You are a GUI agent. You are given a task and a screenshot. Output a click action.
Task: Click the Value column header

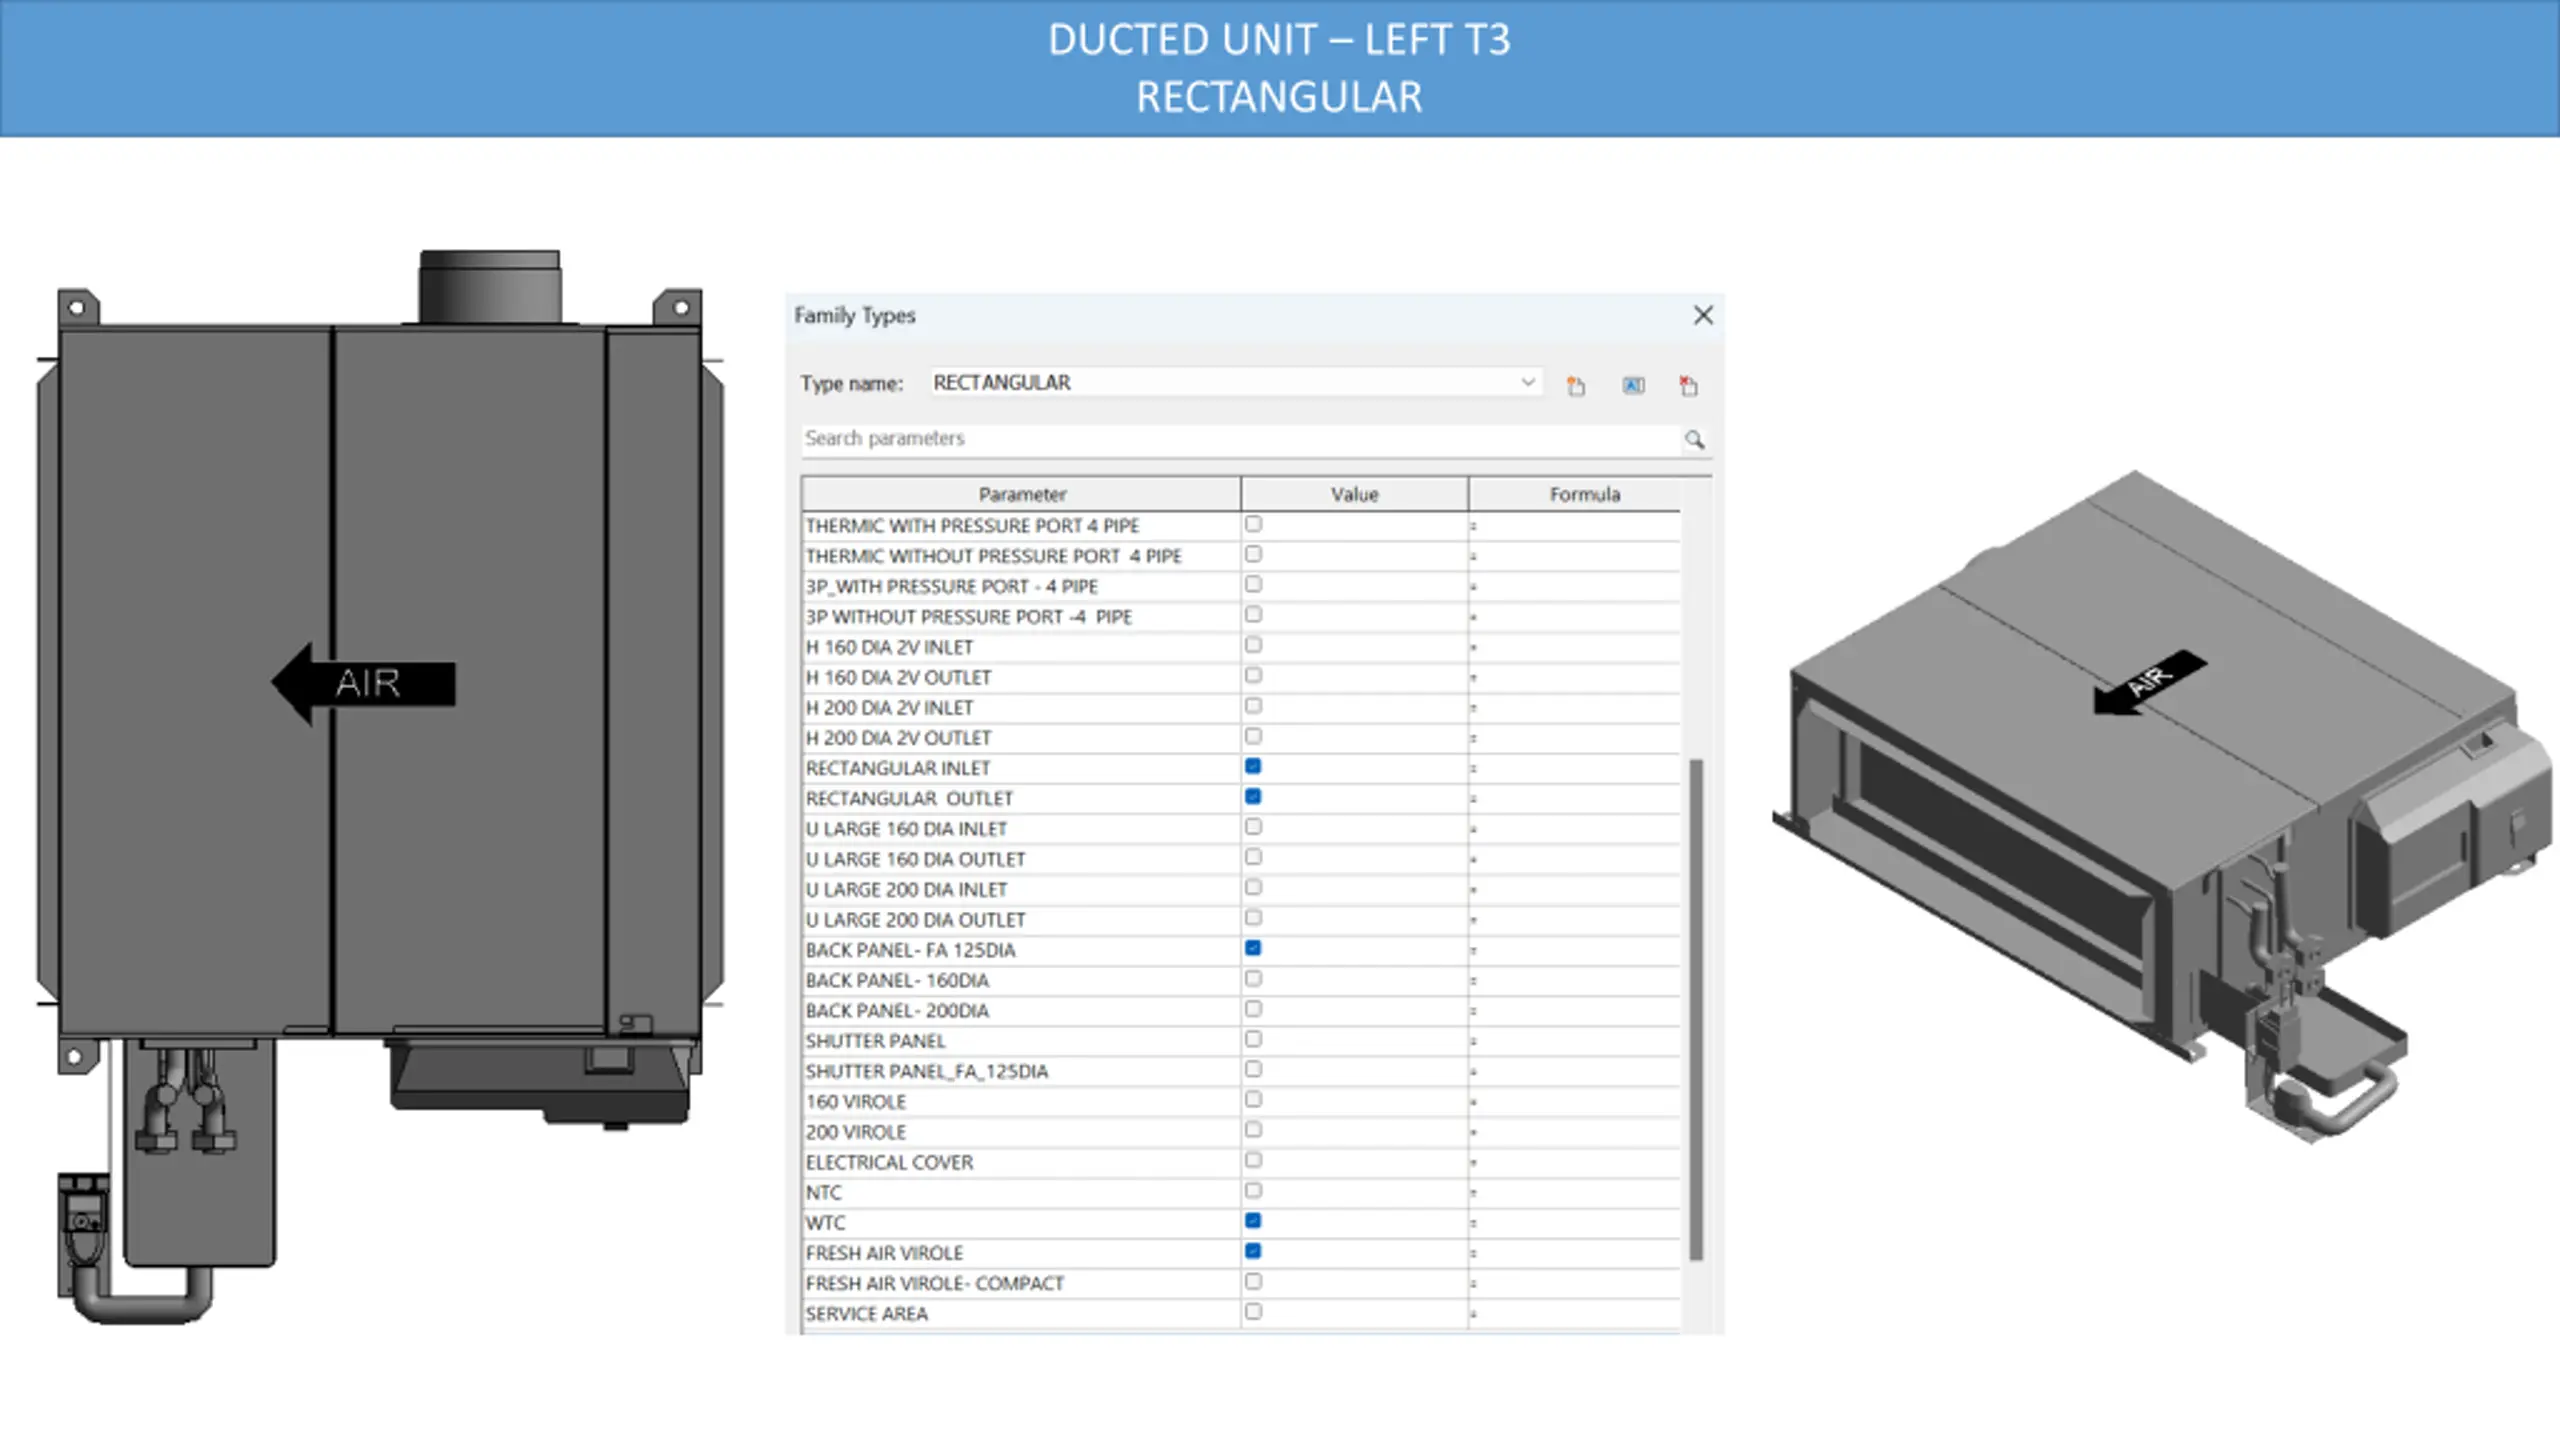[1354, 494]
